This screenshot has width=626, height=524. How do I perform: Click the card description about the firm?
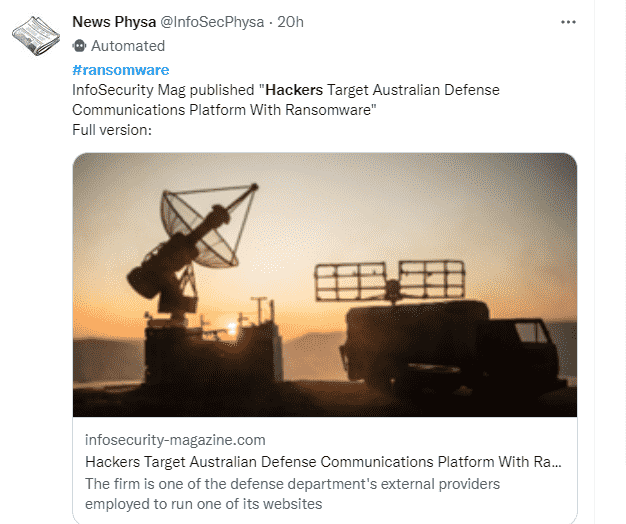292,494
